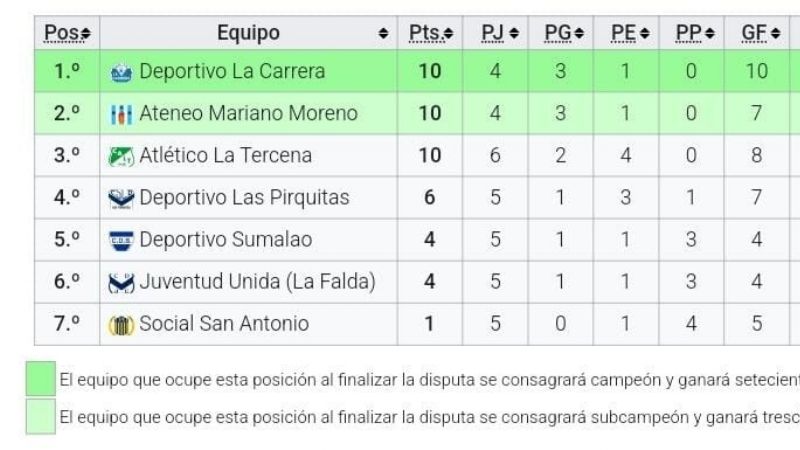The height and width of the screenshot is (450, 800).
Task: Click the Deportivo Las Pirquitas crest icon
Action: (x=121, y=198)
